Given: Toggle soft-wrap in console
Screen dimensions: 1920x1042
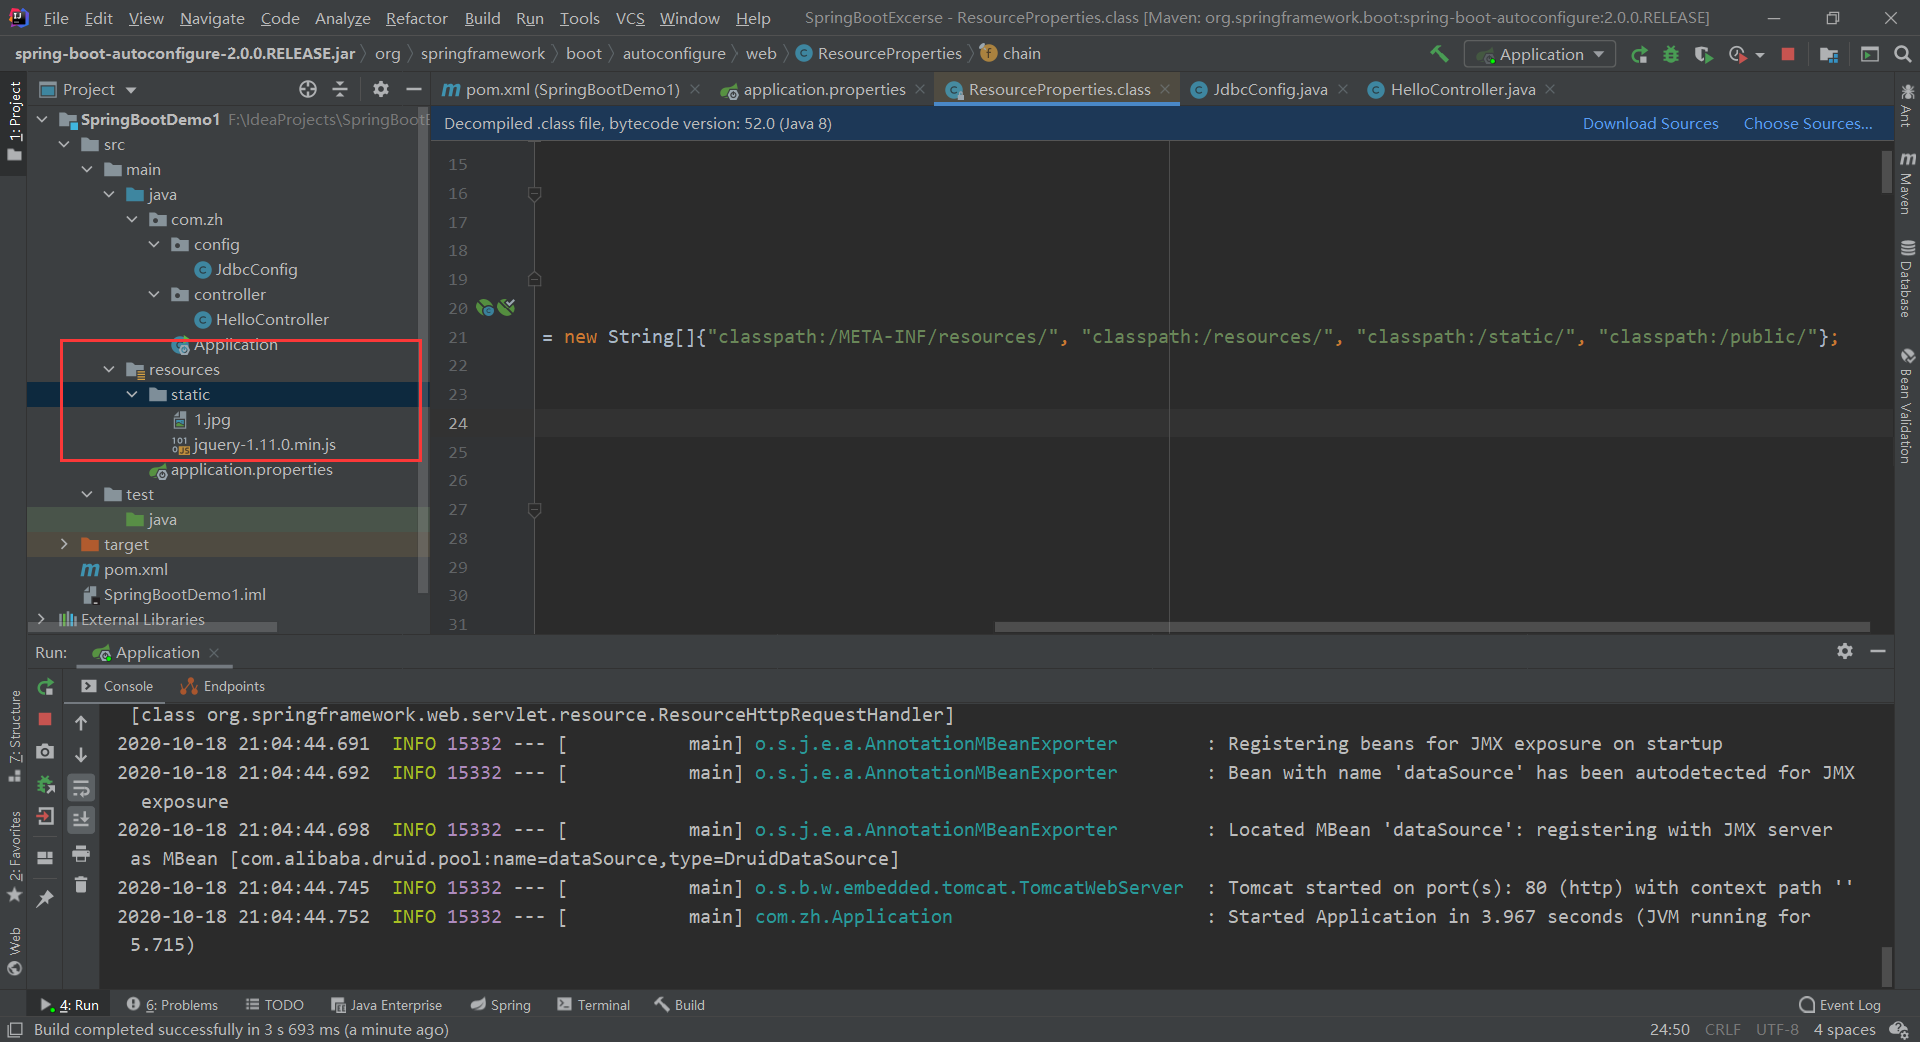Looking at the screenshot, I should click(81, 787).
